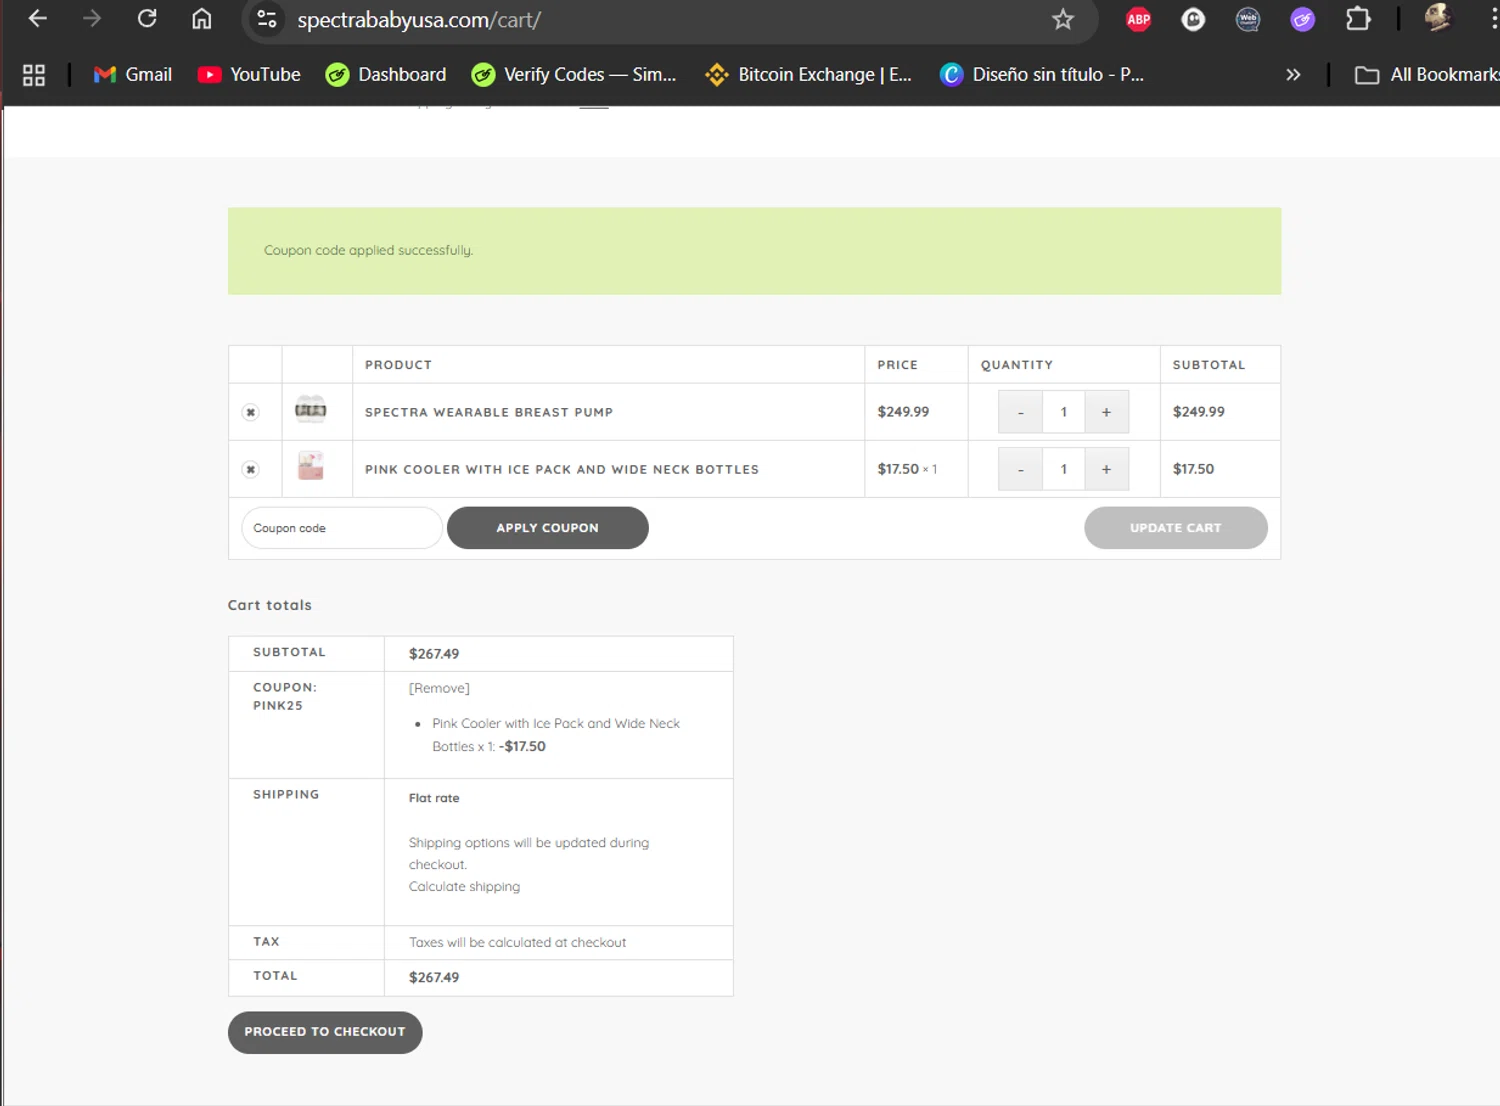Viewport: 1500px width, 1106px height.
Task: Decrease quantity of Spectra Wearable Breast Pump
Action: click(1020, 412)
